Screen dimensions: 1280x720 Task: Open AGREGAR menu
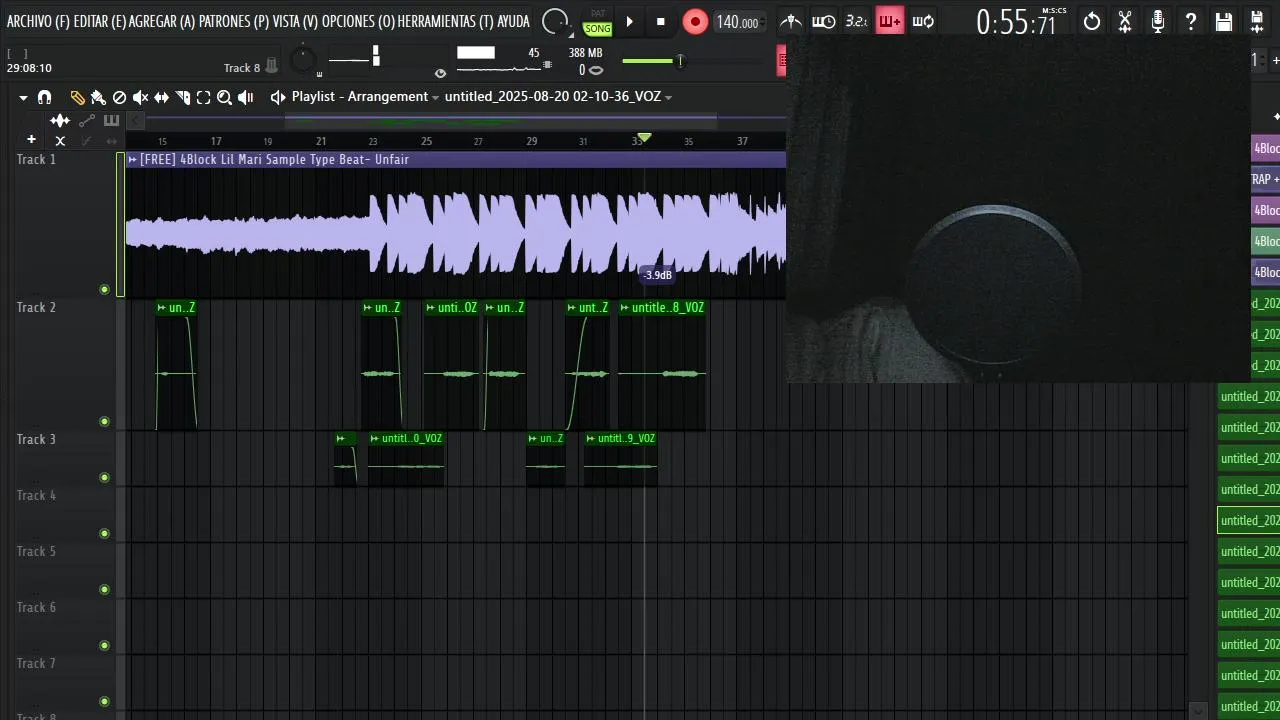(162, 21)
